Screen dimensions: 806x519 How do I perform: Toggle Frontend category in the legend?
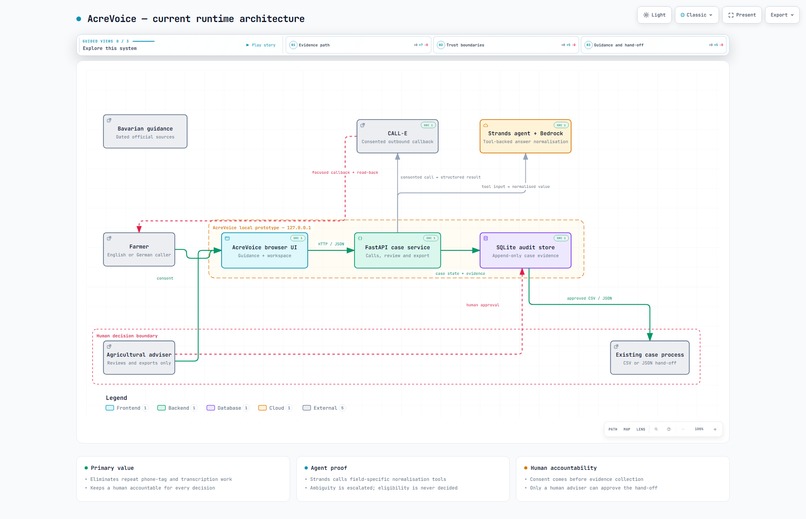pos(126,408)
